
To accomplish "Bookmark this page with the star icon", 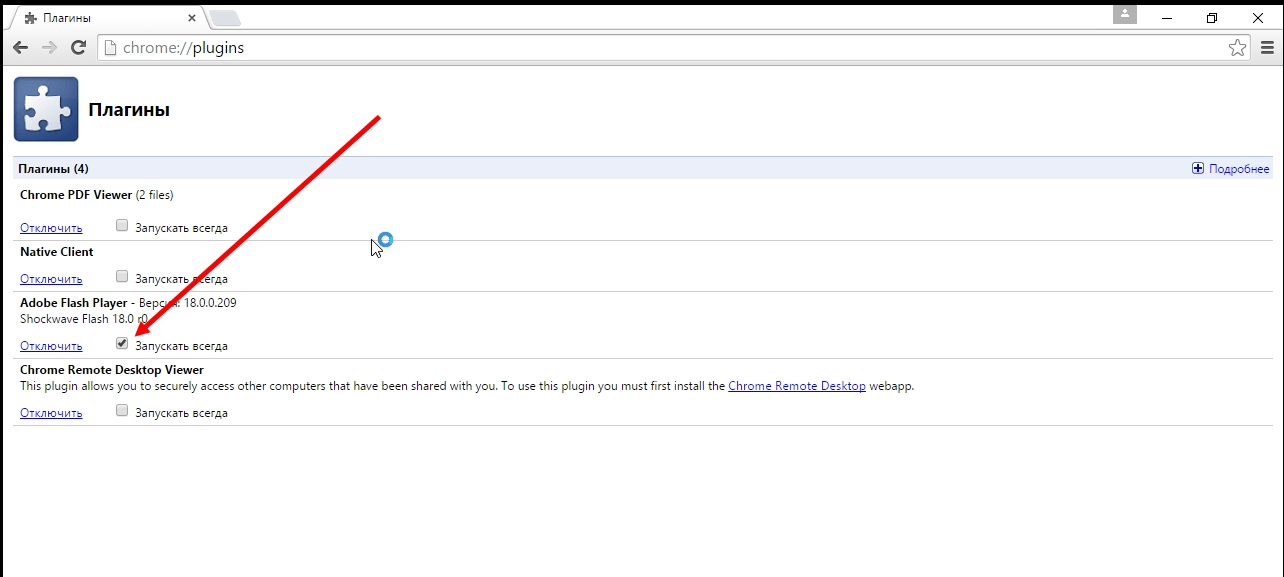I will [1237, 47].
